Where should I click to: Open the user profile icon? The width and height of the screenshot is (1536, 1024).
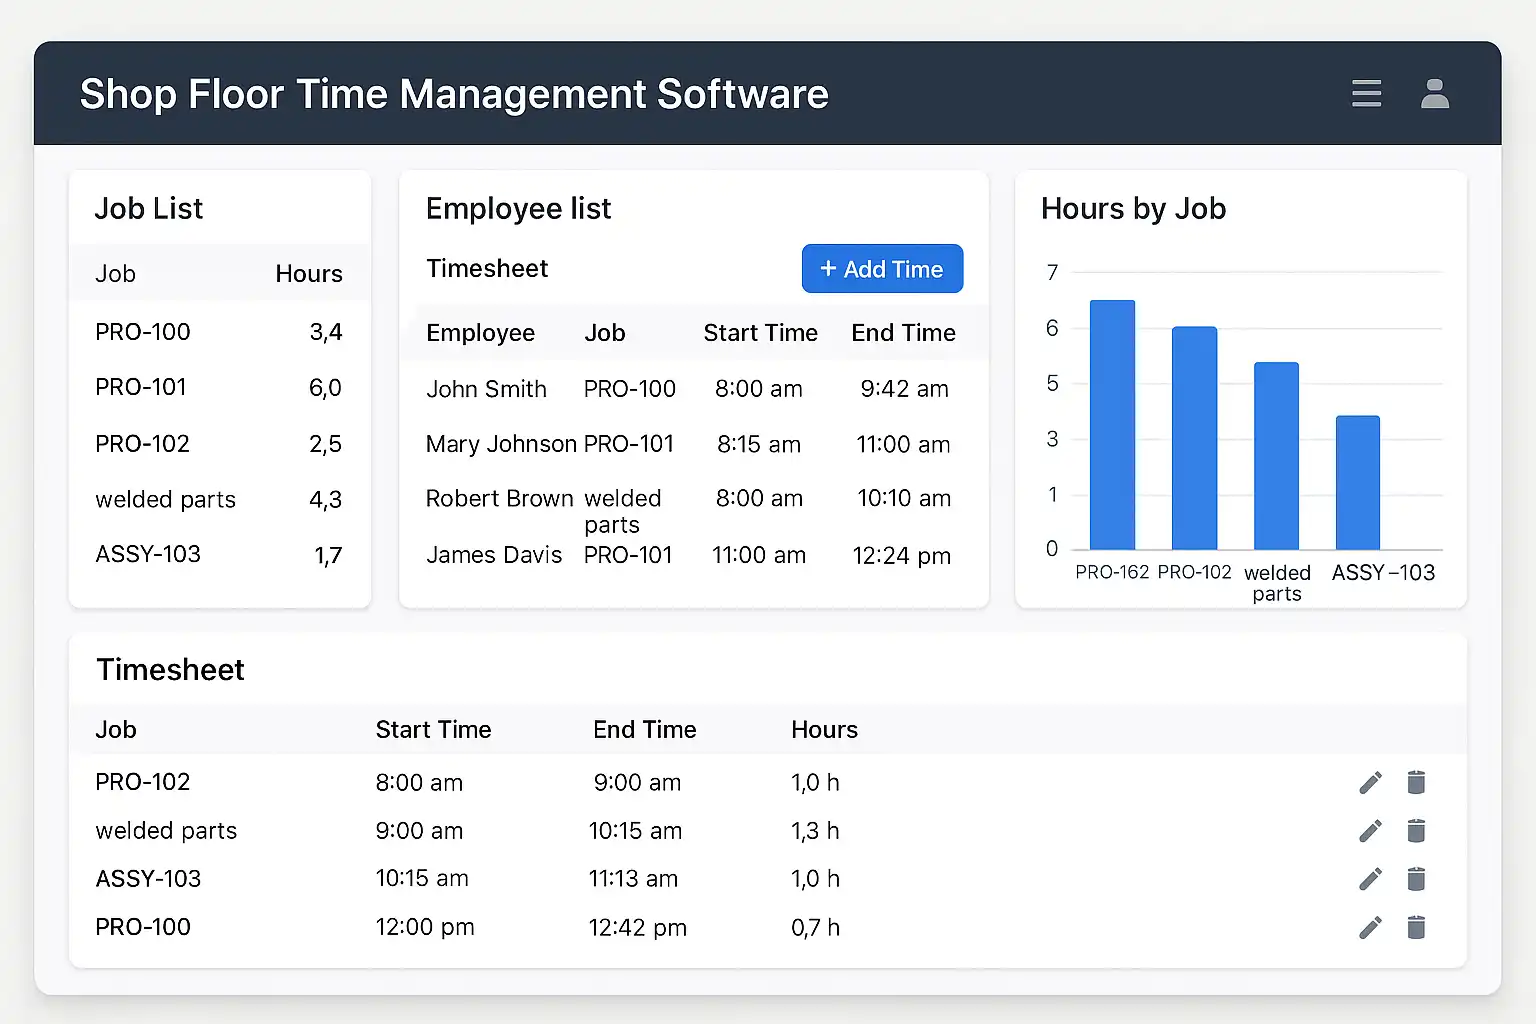pyautogui.click(x=1435, y=93)
